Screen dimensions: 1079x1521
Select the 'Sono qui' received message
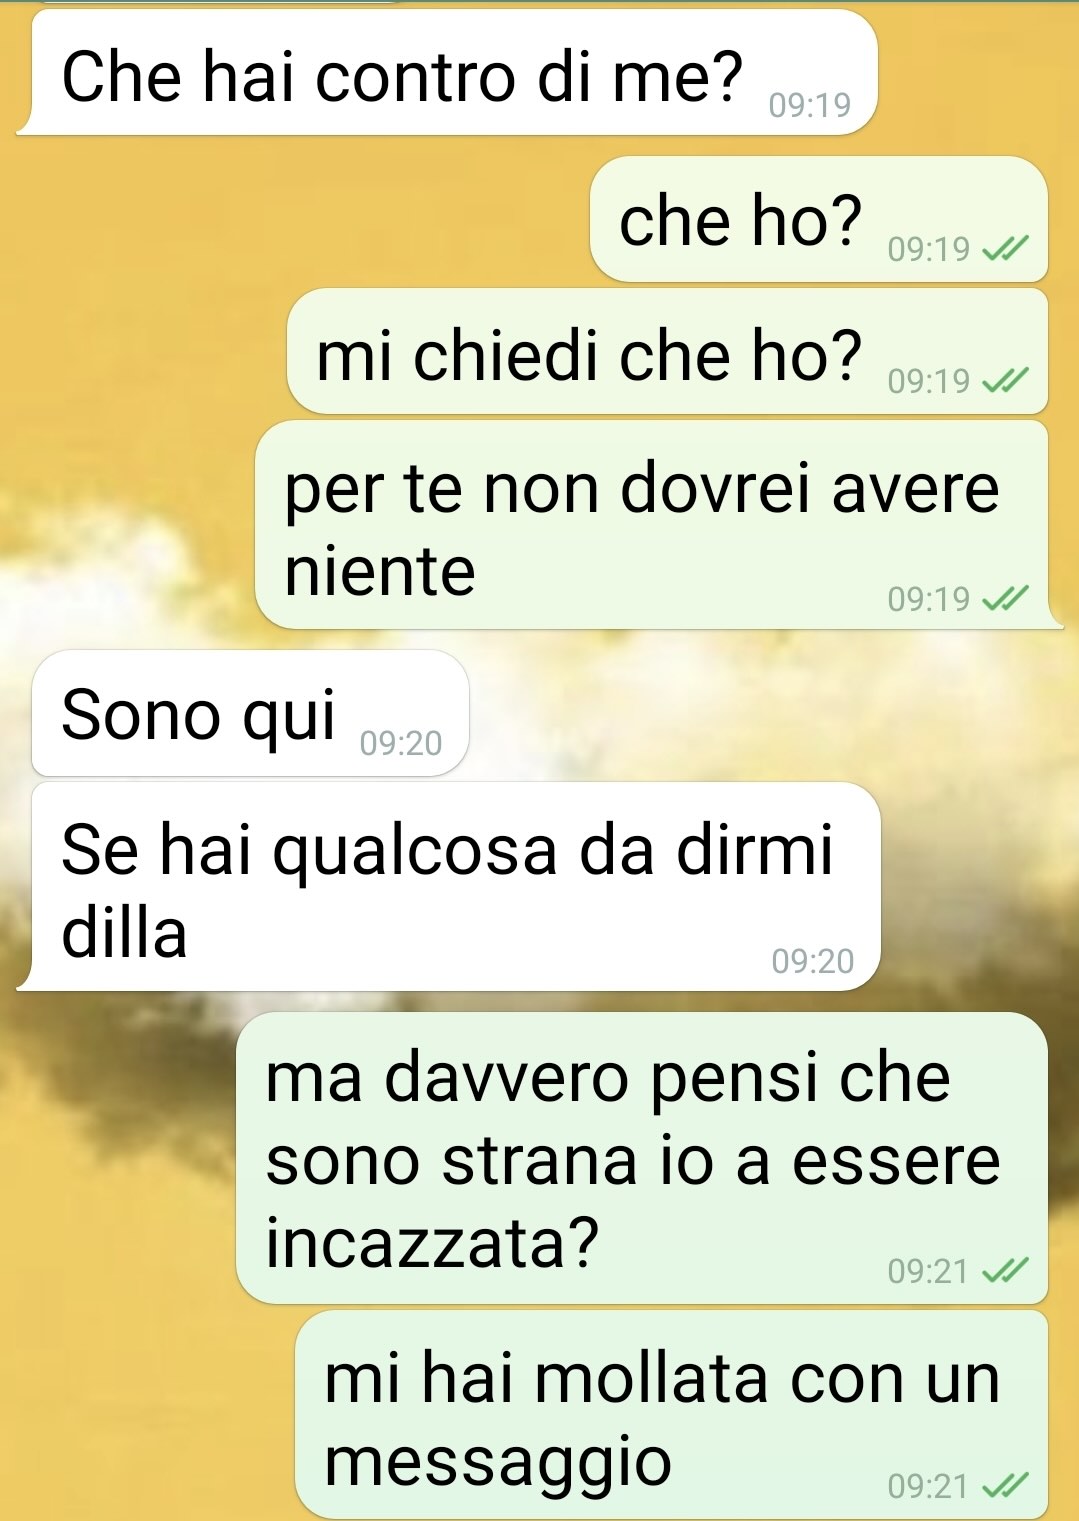click(250, 713)
